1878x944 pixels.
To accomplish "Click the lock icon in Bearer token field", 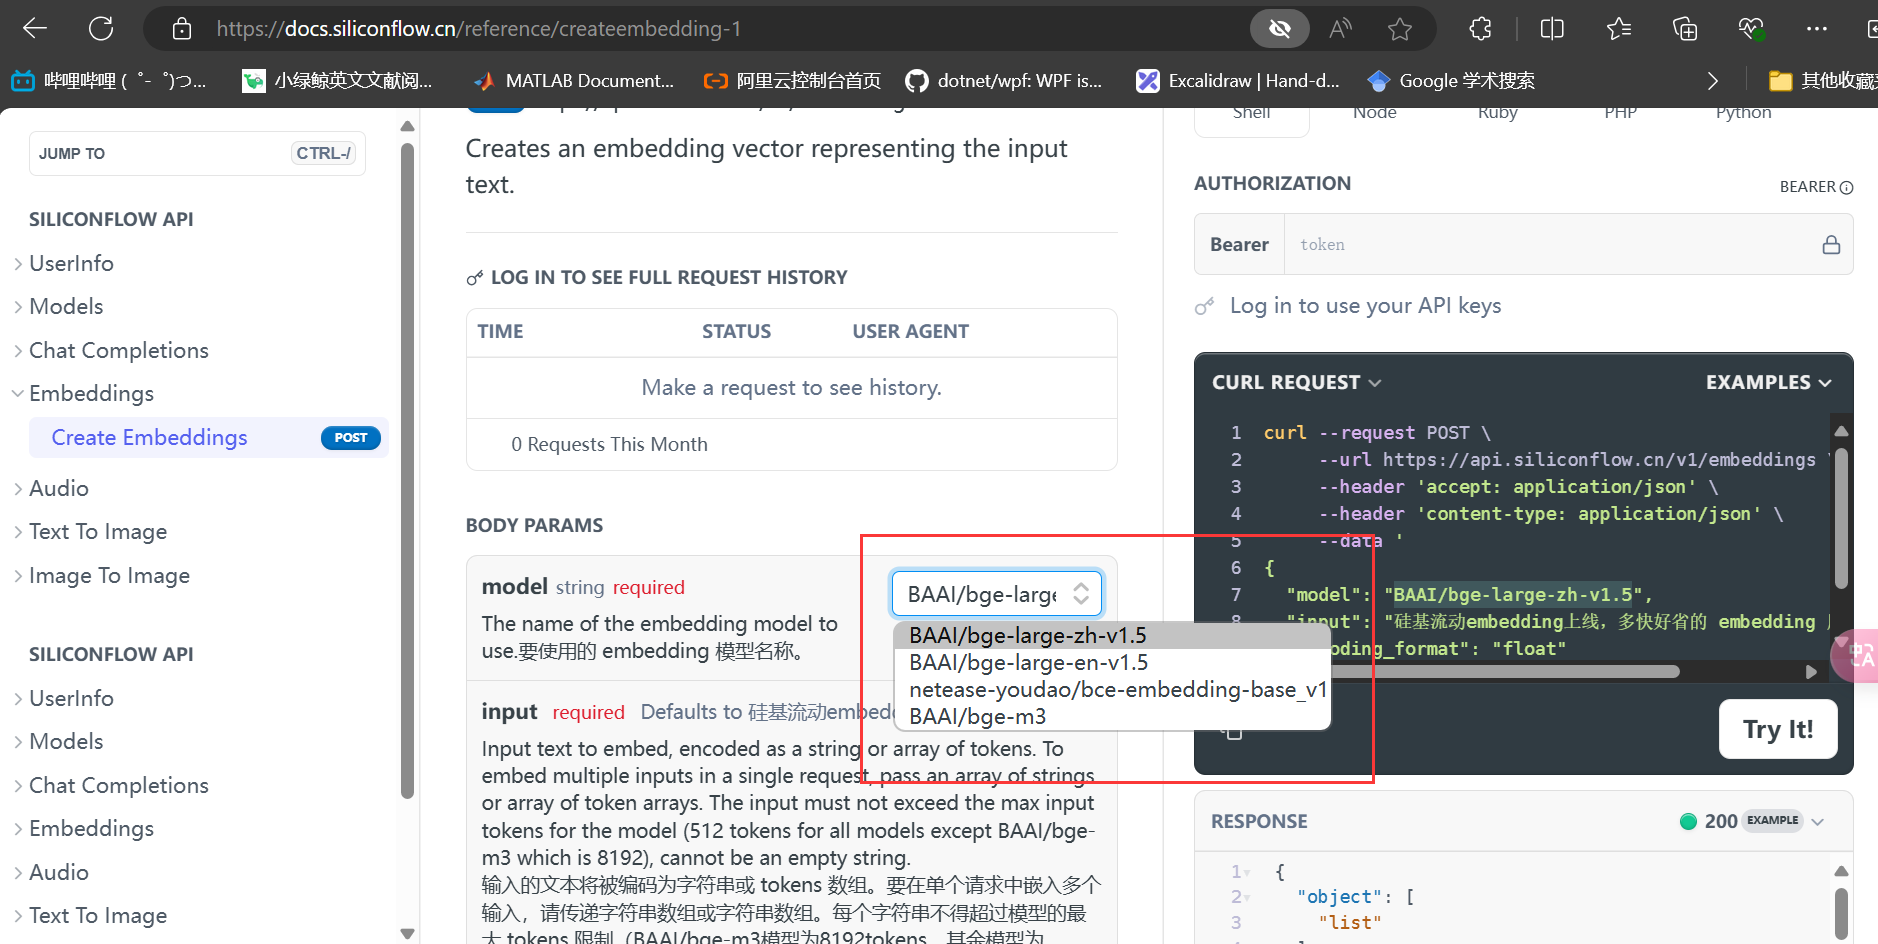I will [x=1831, y=244].
